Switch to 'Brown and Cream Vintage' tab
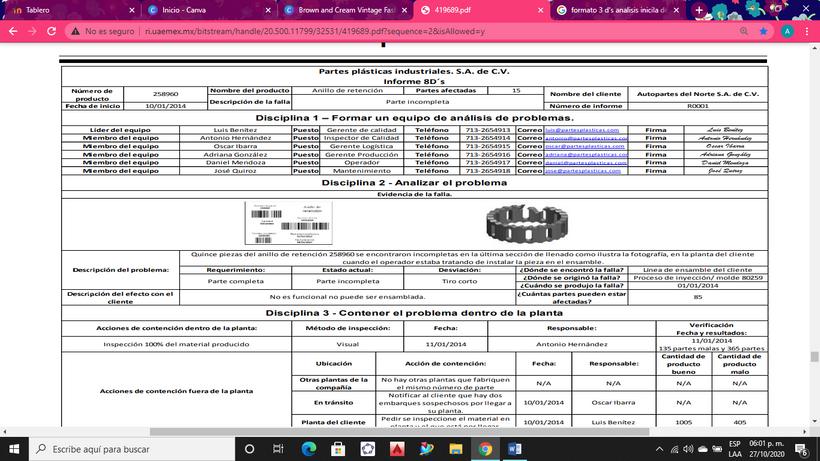The width and height of the screenshot is (820, 461). [x=345, y=10]
